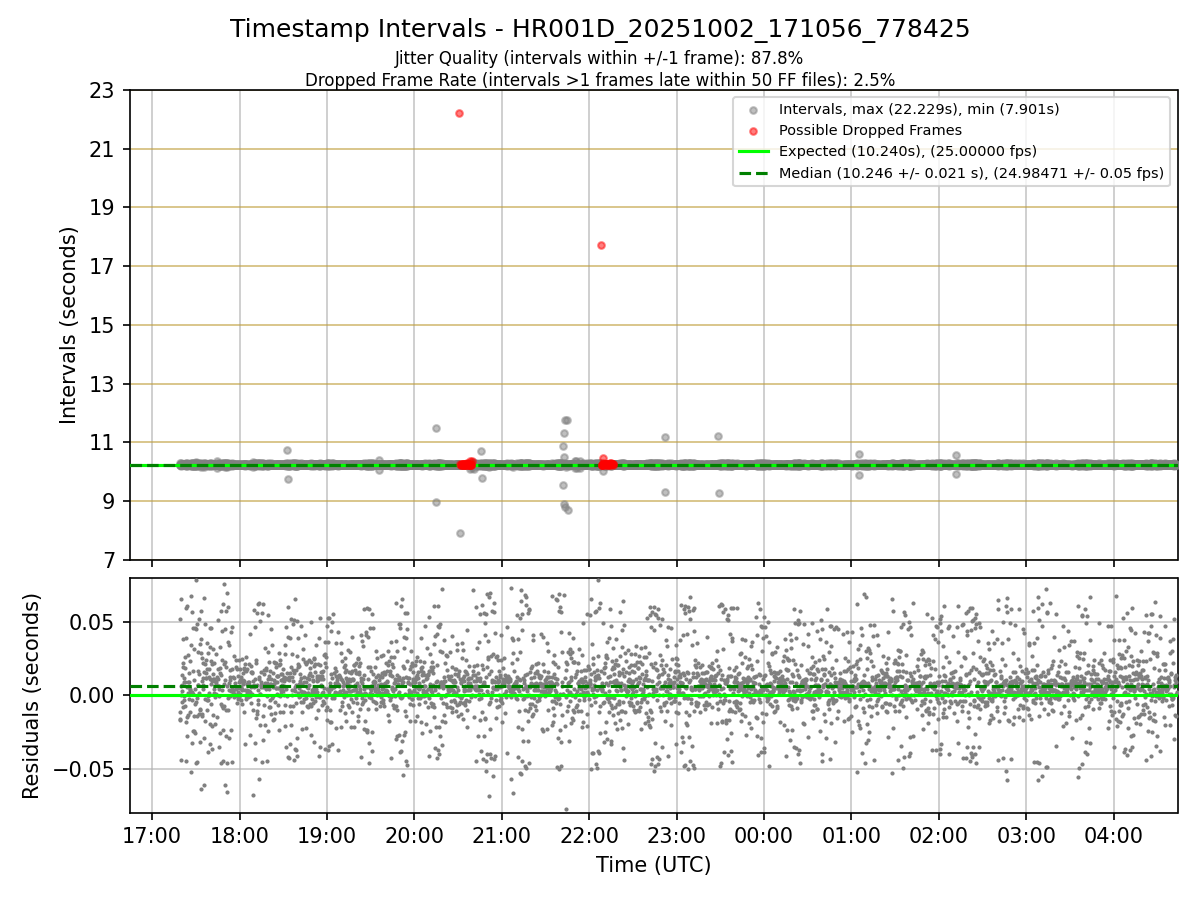This screenshot has width=1200, height=900.
Task: Click the y-axis tick label '23'
Action: (x=103, y=91)
